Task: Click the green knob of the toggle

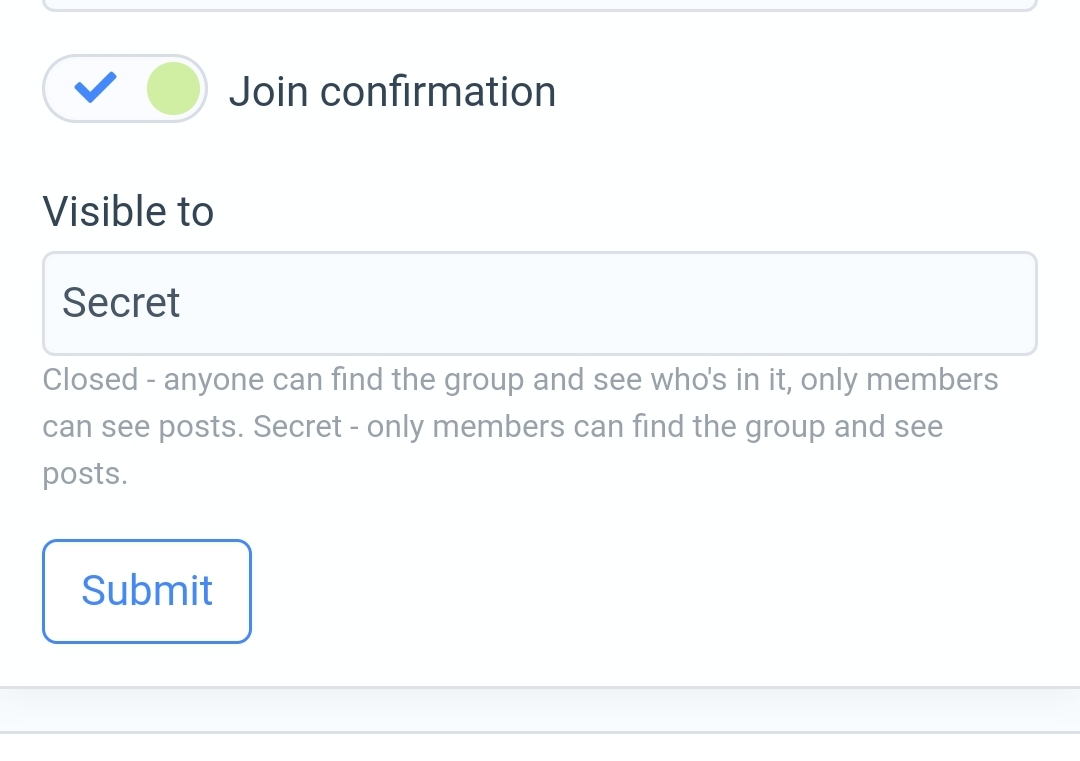Action: click(174, 89)
